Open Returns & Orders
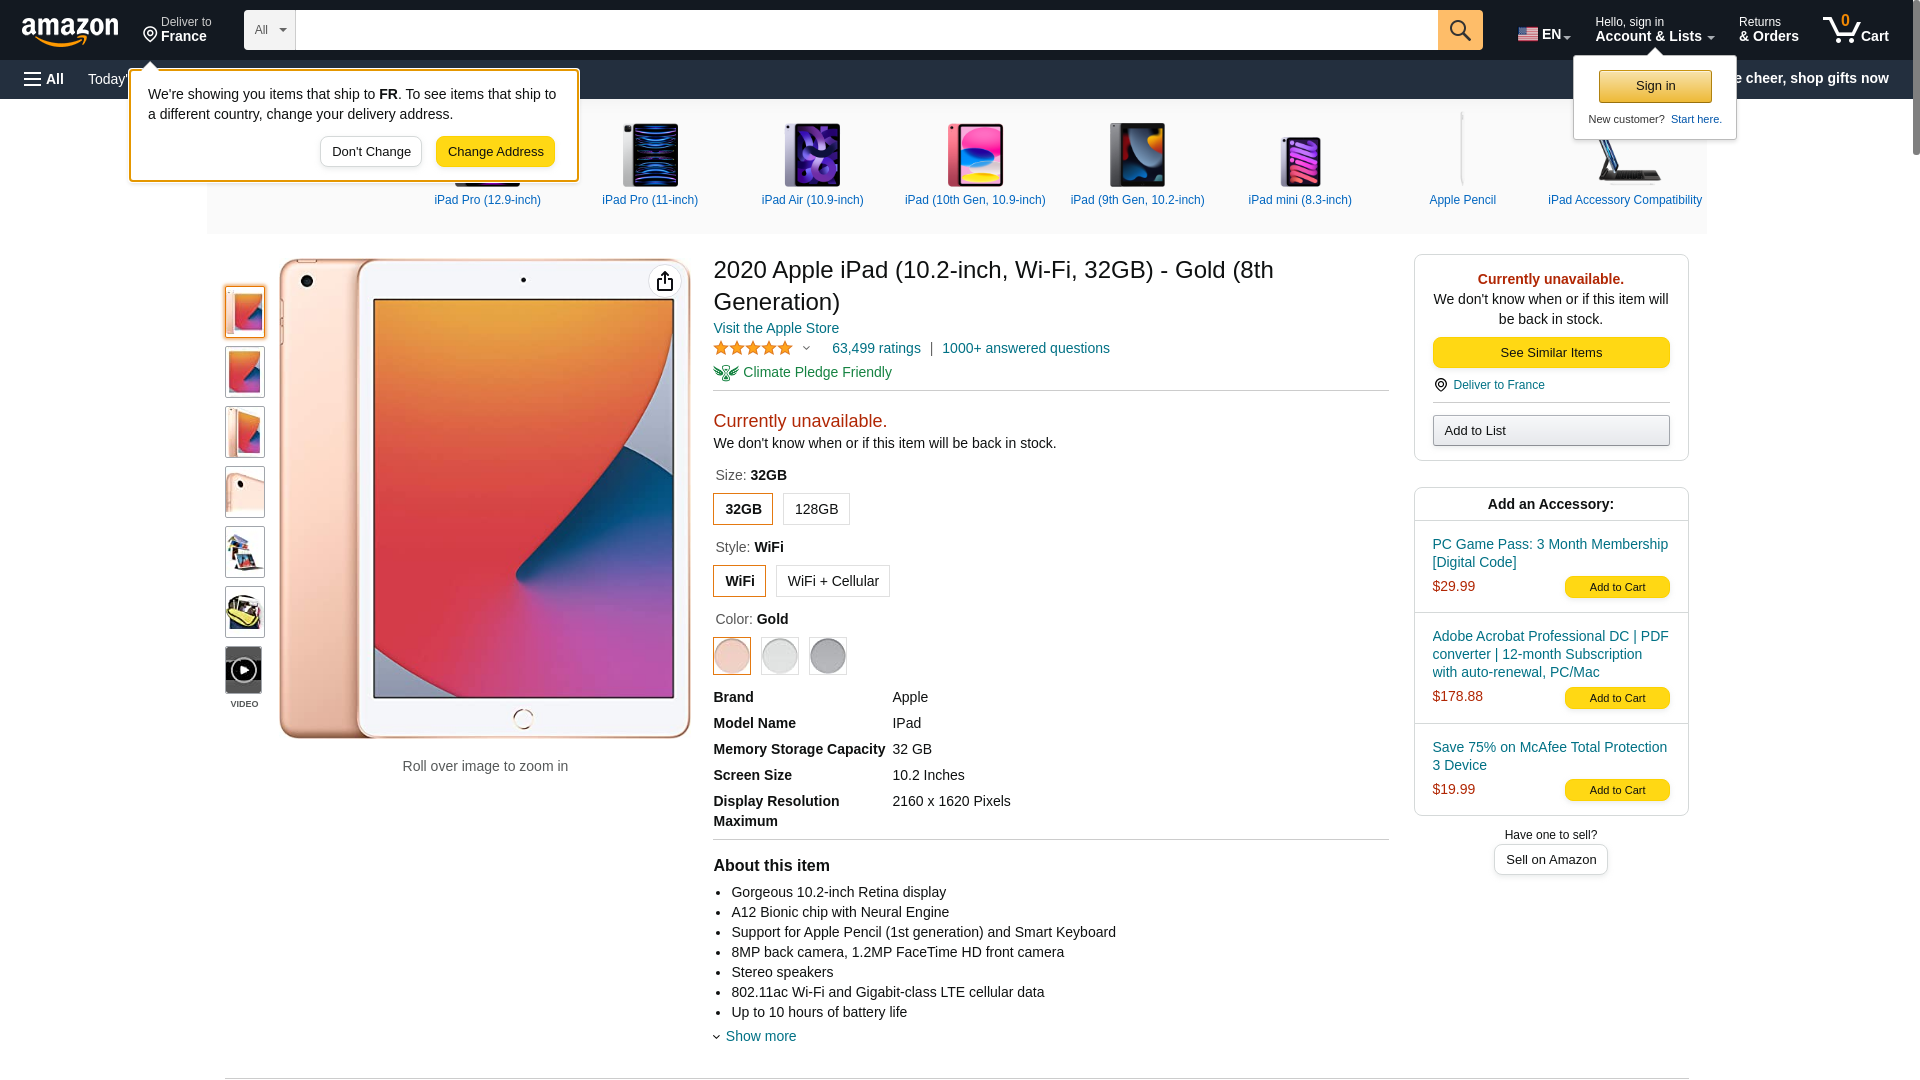The image size is (1920, 1080). [1768, 30]
